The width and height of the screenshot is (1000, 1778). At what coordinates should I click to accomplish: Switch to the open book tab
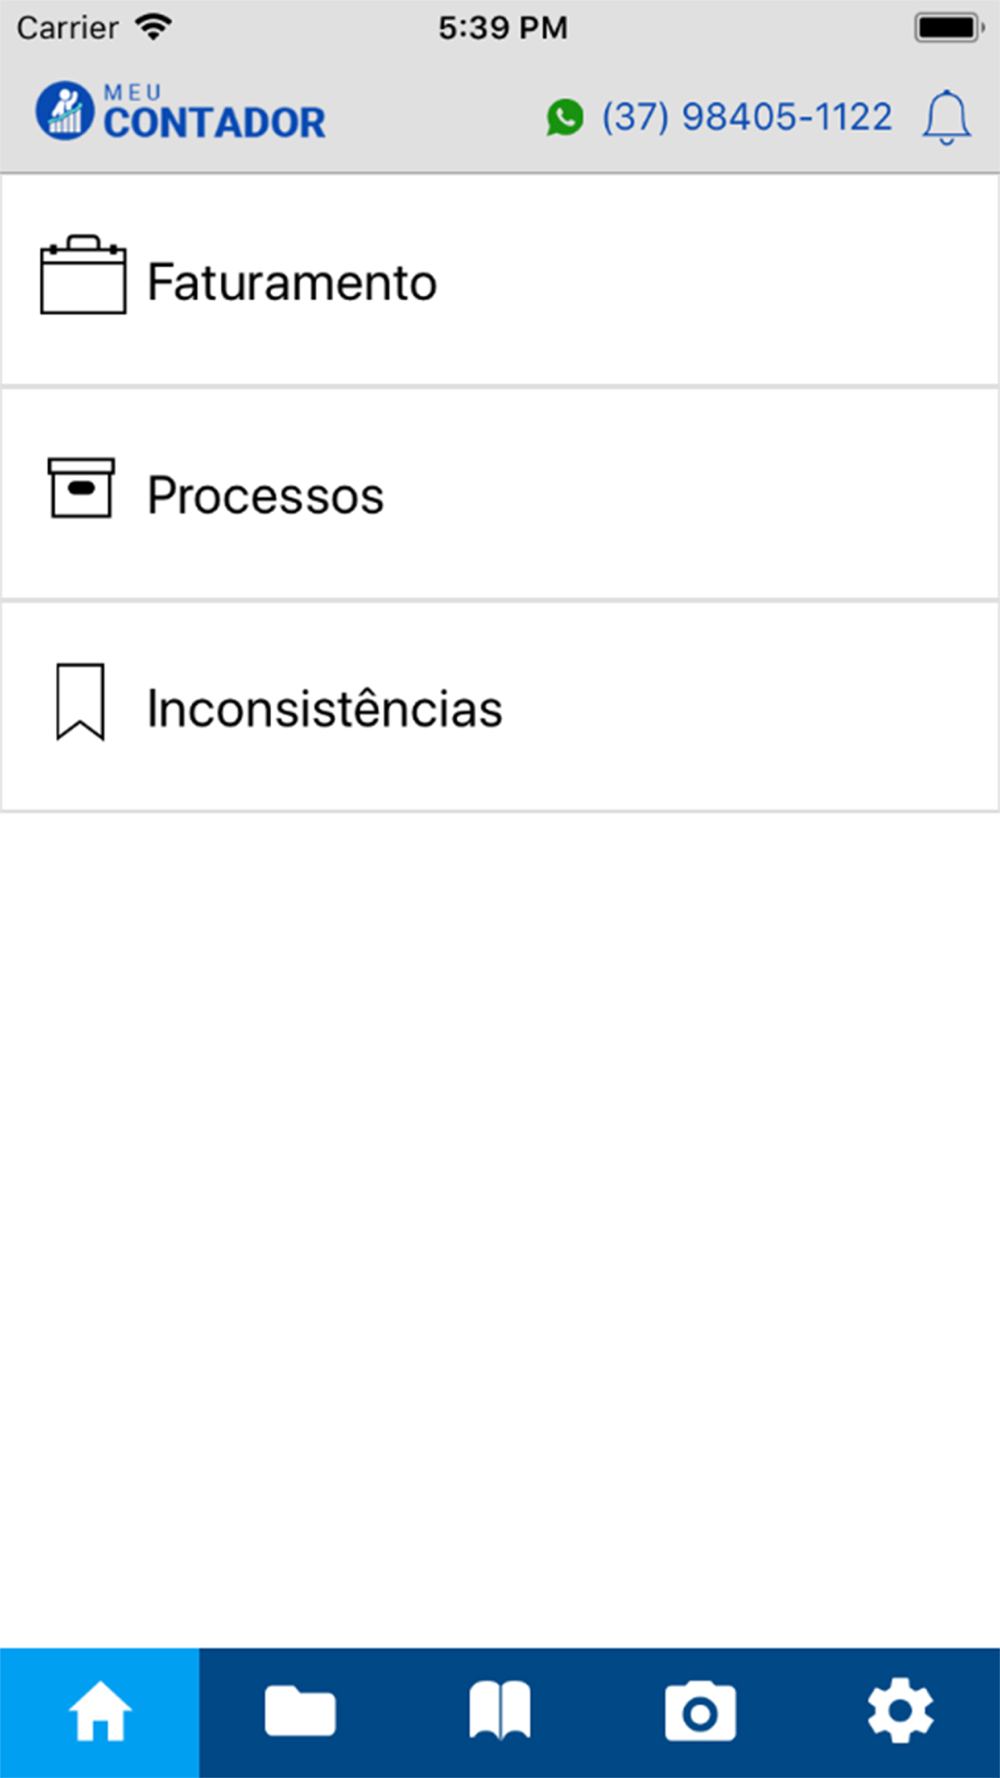tap(500, 1712)
